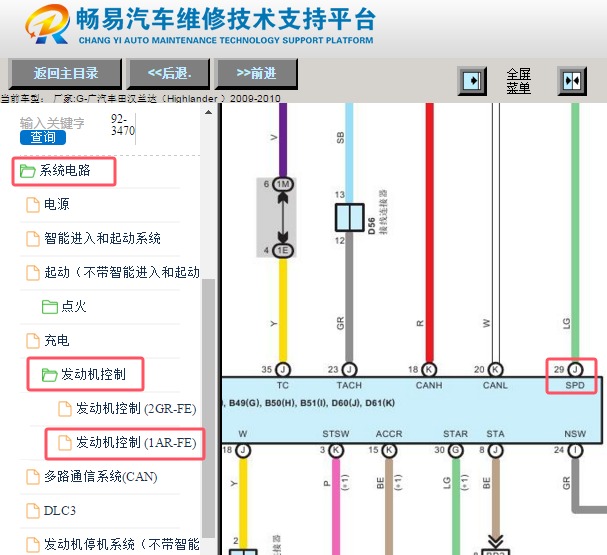Image resolution: width=607 pixels, height=555 pixels.
Task: Click pin 29 J connector circle
Action: click(x=575, y=370)
